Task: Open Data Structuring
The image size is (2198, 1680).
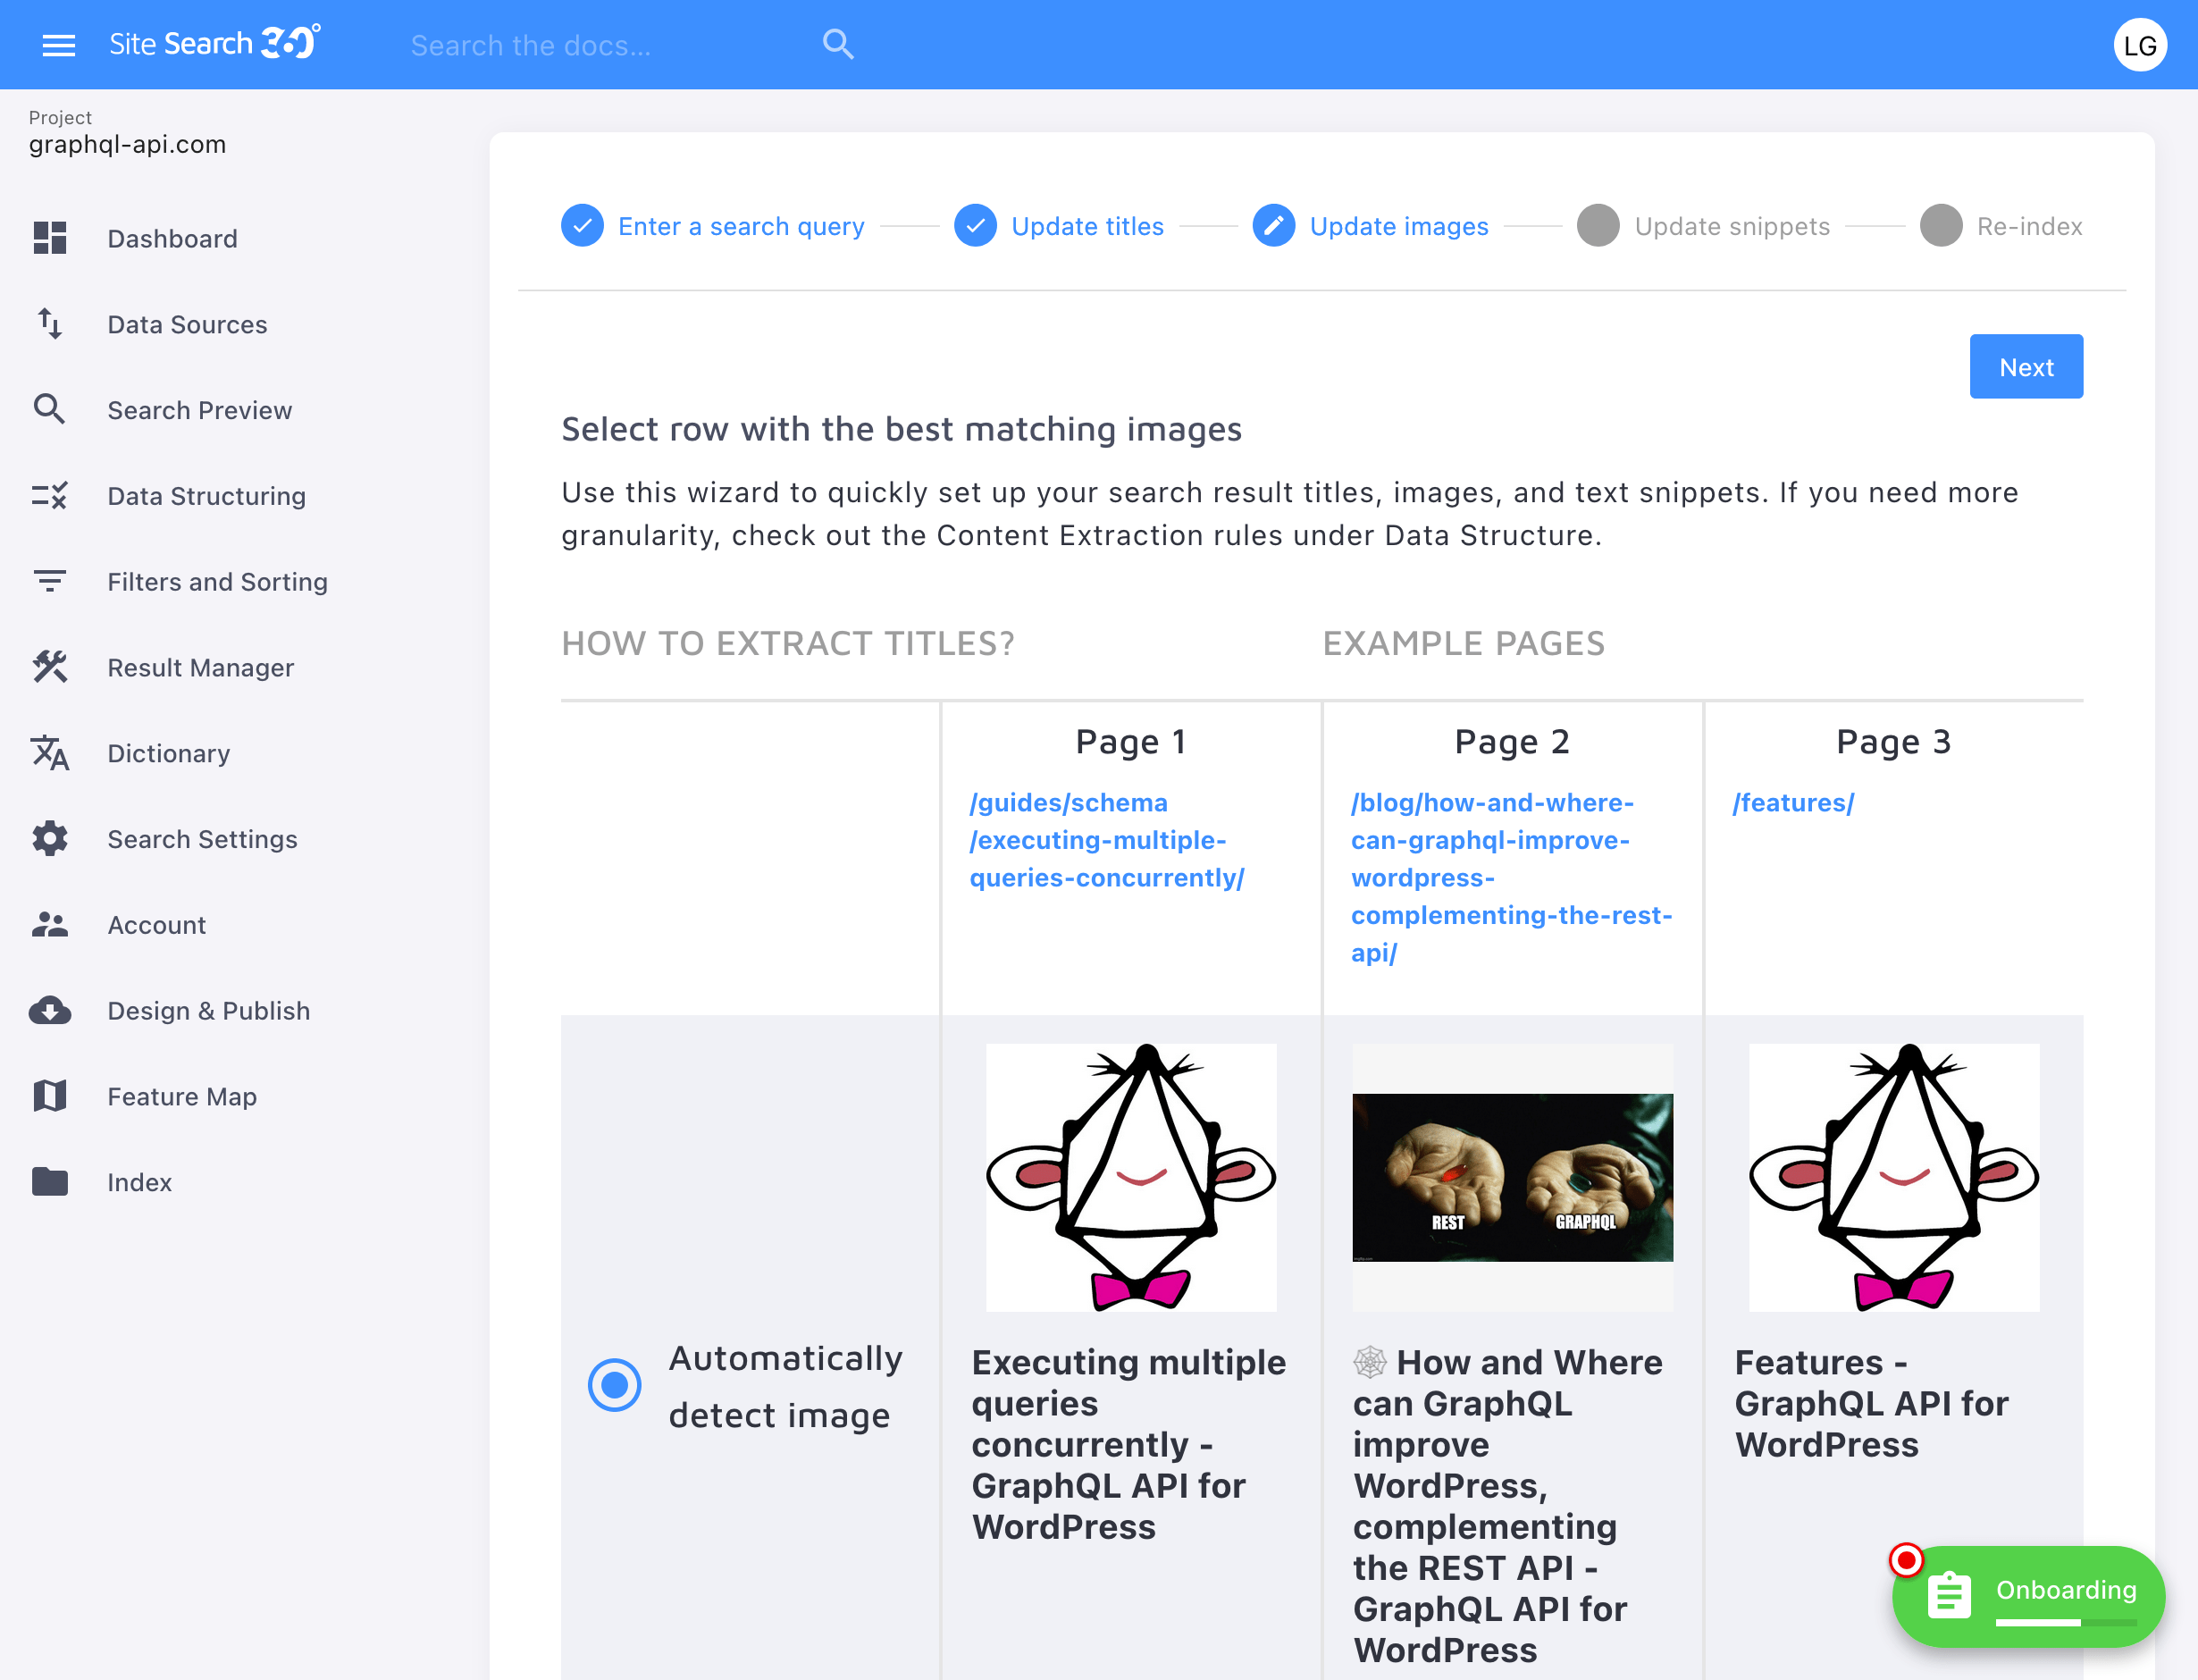Action: coord(206,496)
